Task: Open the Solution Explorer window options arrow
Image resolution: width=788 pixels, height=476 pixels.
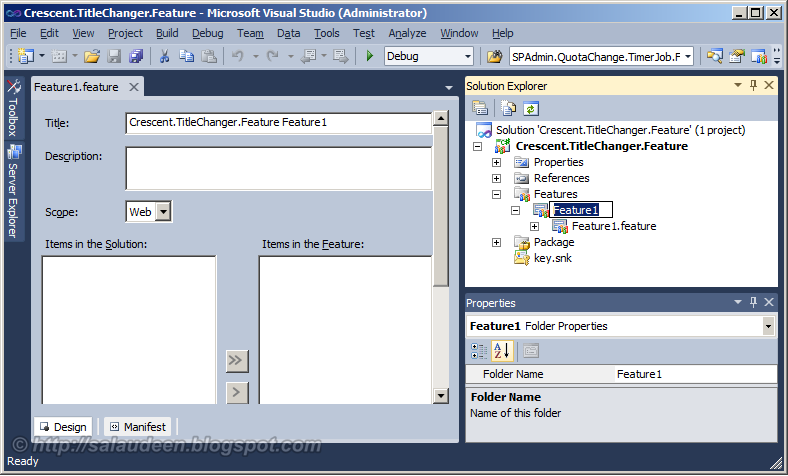Action: pos(738,85)
